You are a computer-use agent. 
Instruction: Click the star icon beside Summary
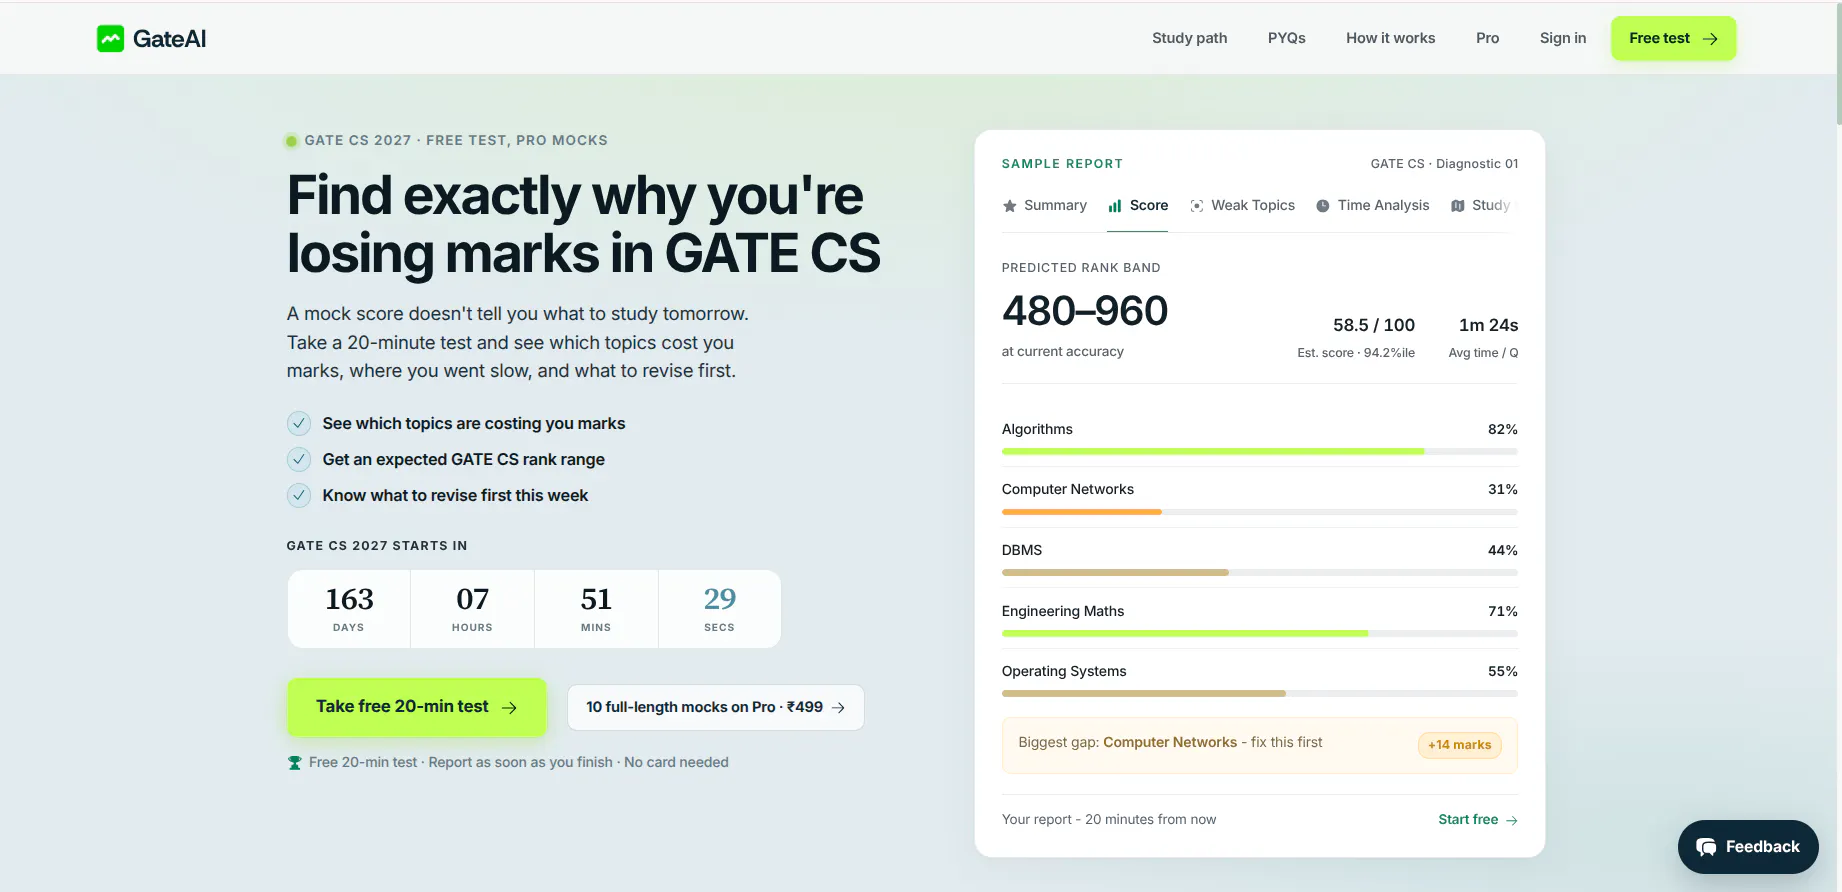click(1010, 206)
